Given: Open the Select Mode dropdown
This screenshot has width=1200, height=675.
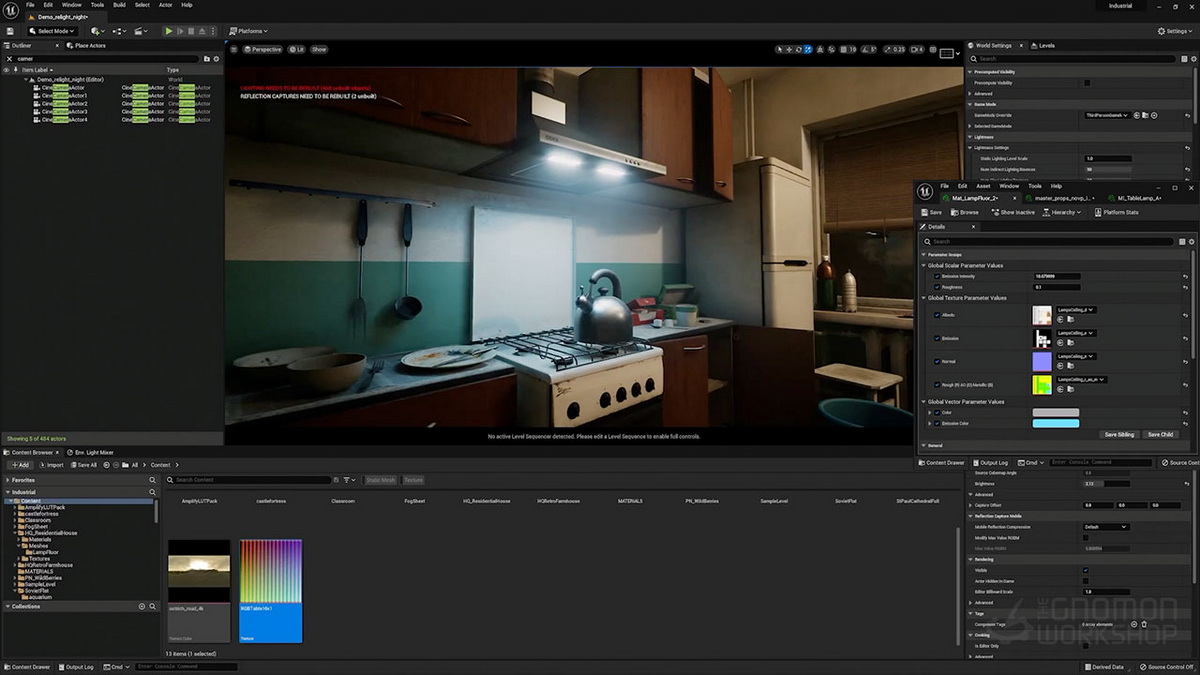Looking at the screenshot, I should [52, 31].
